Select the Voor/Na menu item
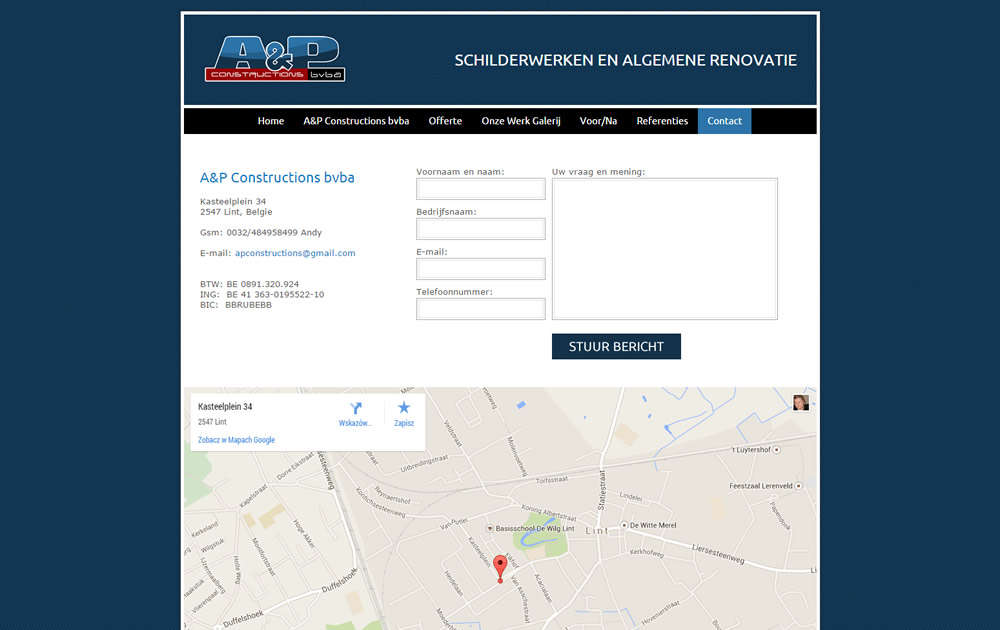This screenshot has height=630, width=1000. 598,121
